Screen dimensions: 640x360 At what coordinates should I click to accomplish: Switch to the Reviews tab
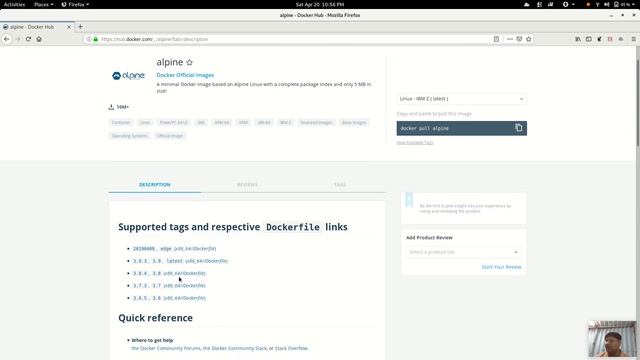click(247, 184)
